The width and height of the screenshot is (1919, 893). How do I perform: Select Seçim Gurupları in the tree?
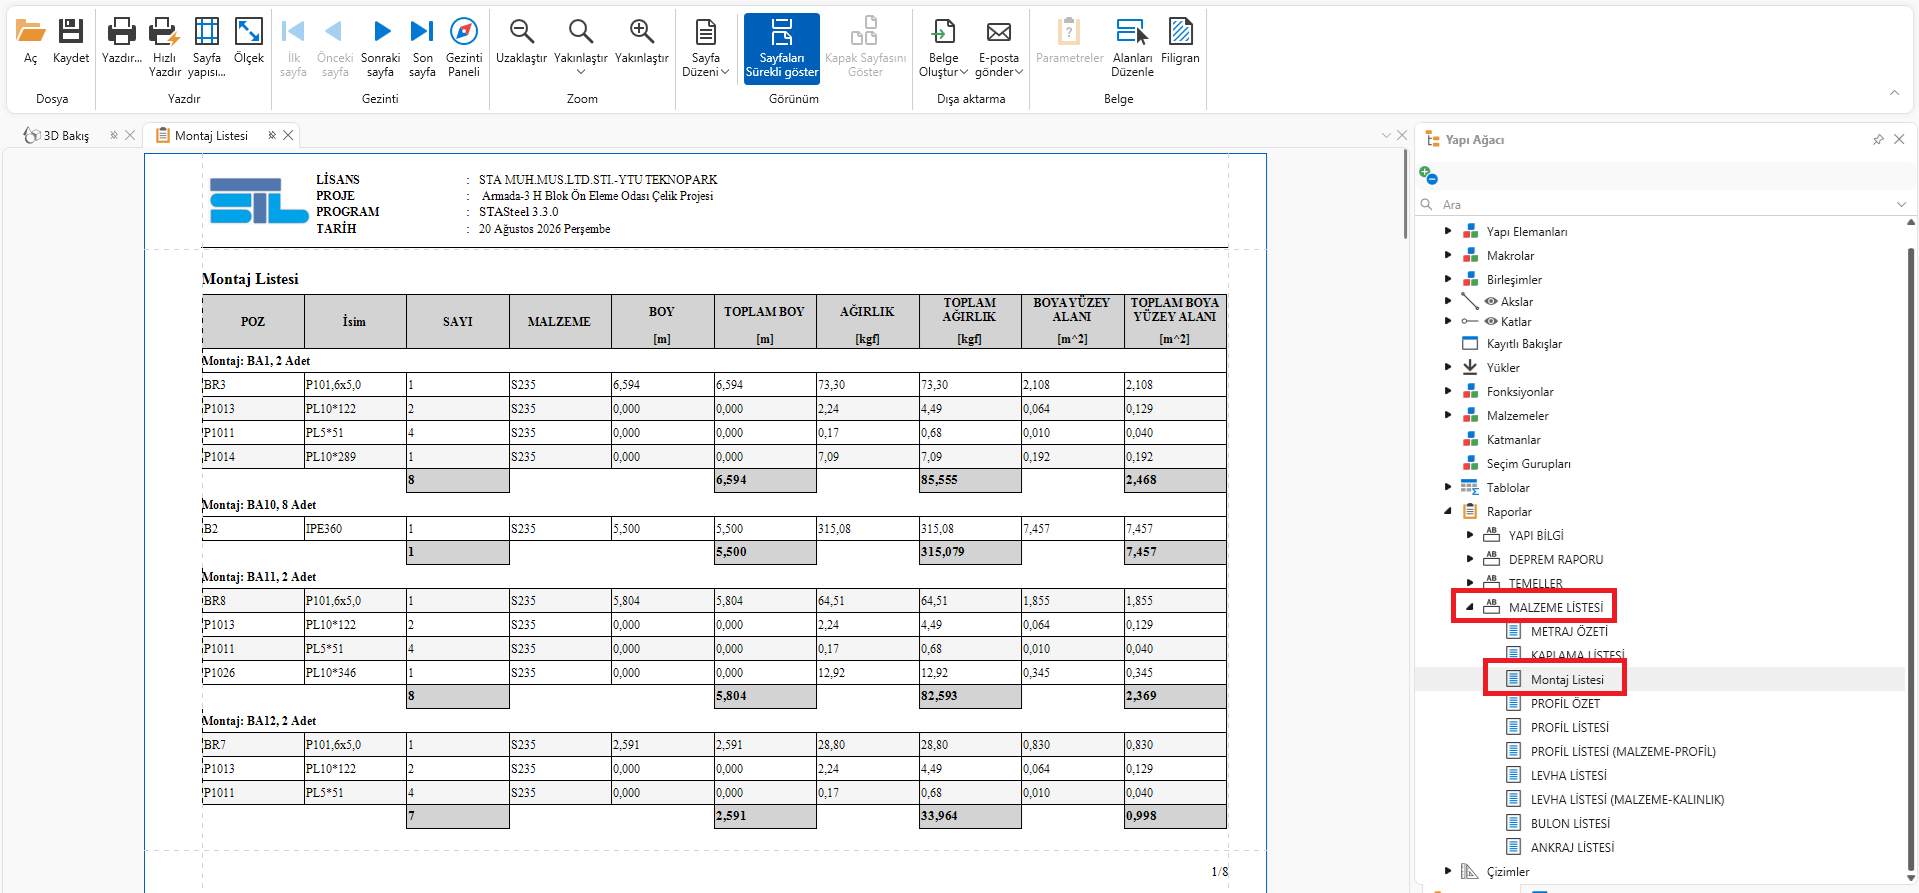1528,464
